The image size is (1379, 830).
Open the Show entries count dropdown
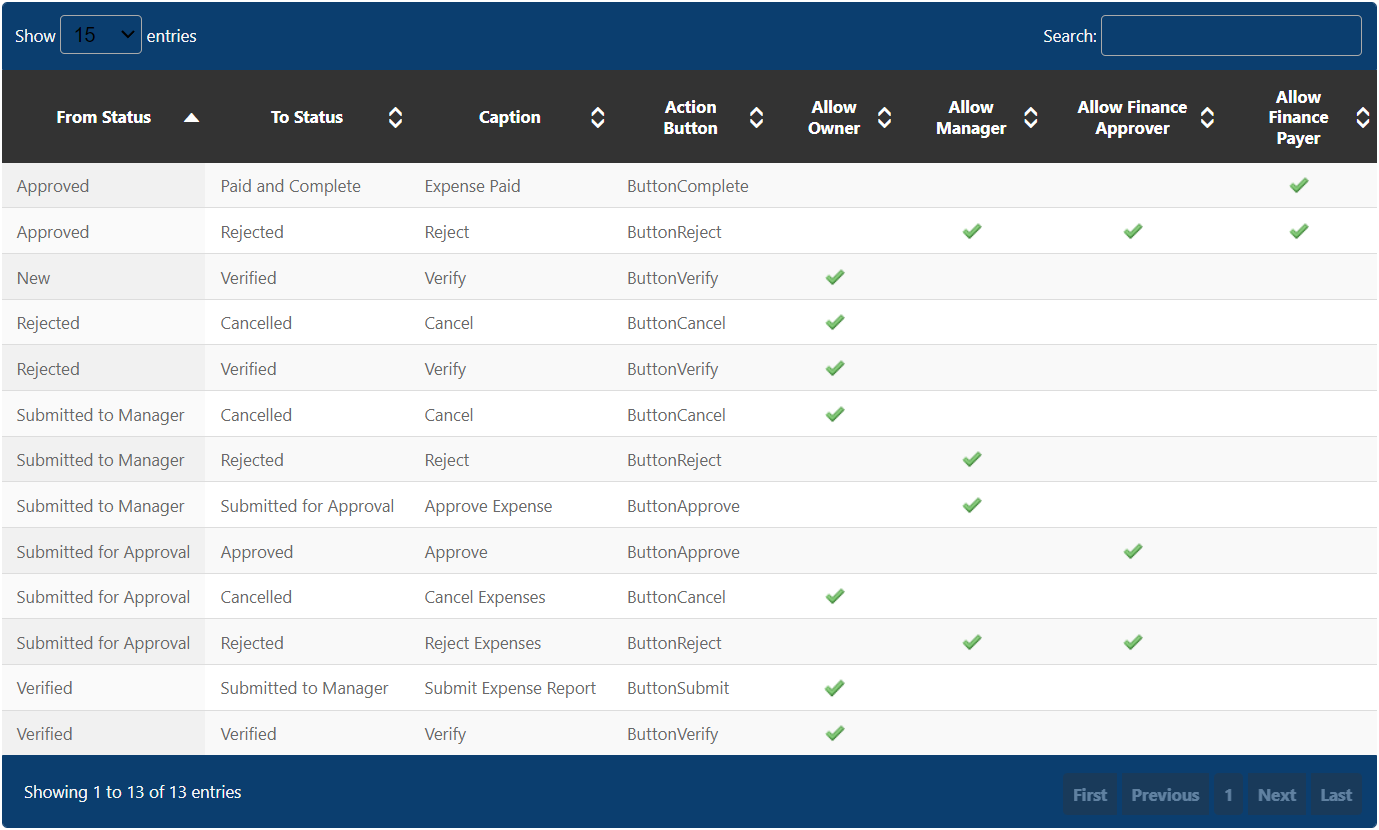[x=101, y=35]
